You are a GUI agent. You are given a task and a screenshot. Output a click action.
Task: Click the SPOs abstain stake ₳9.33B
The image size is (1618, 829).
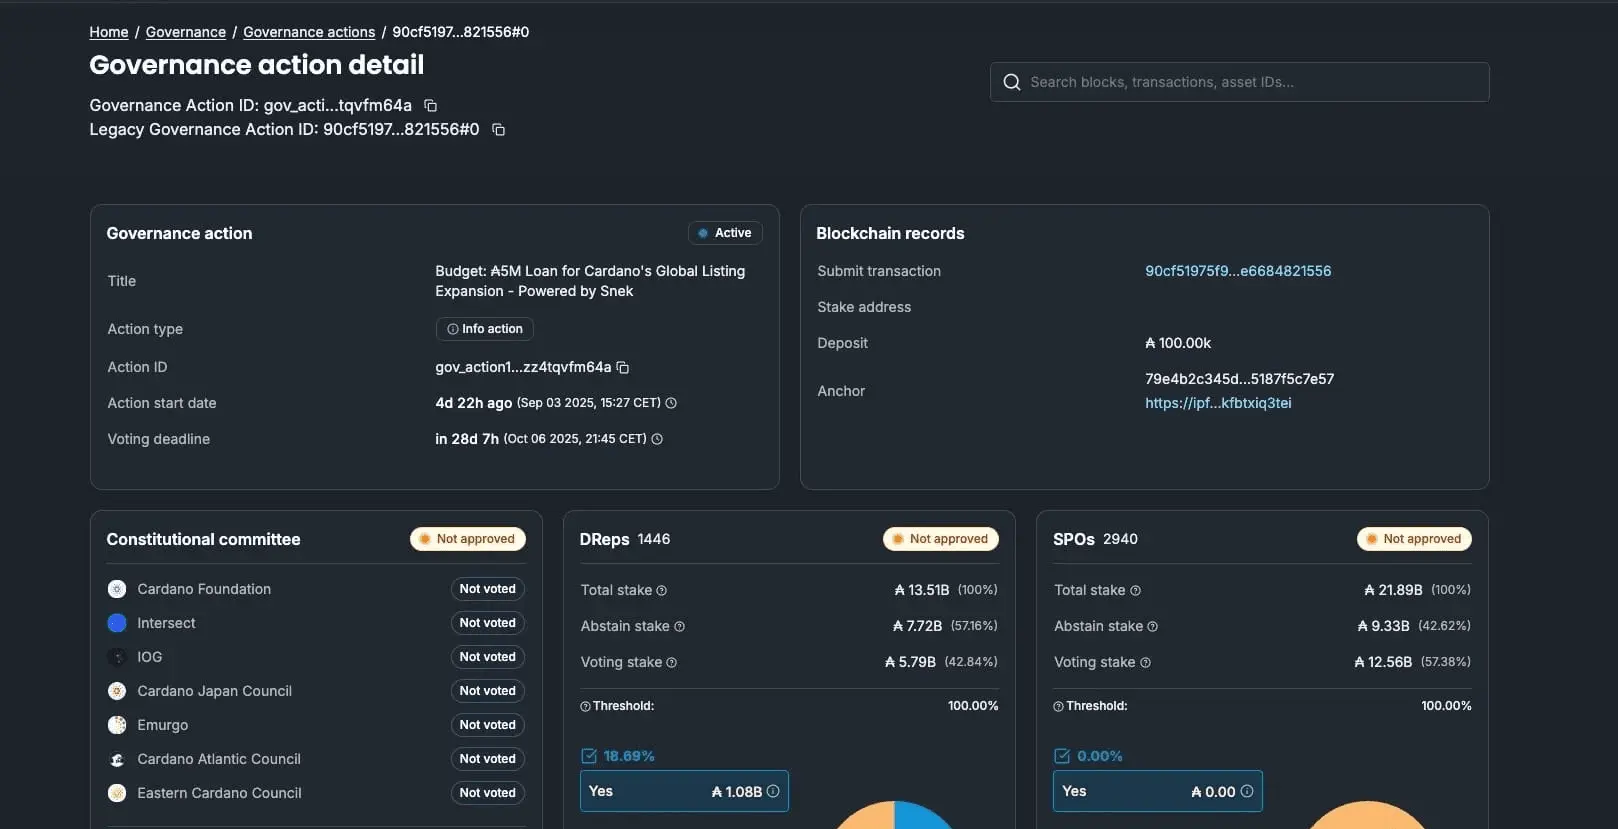click(1383, 626)
